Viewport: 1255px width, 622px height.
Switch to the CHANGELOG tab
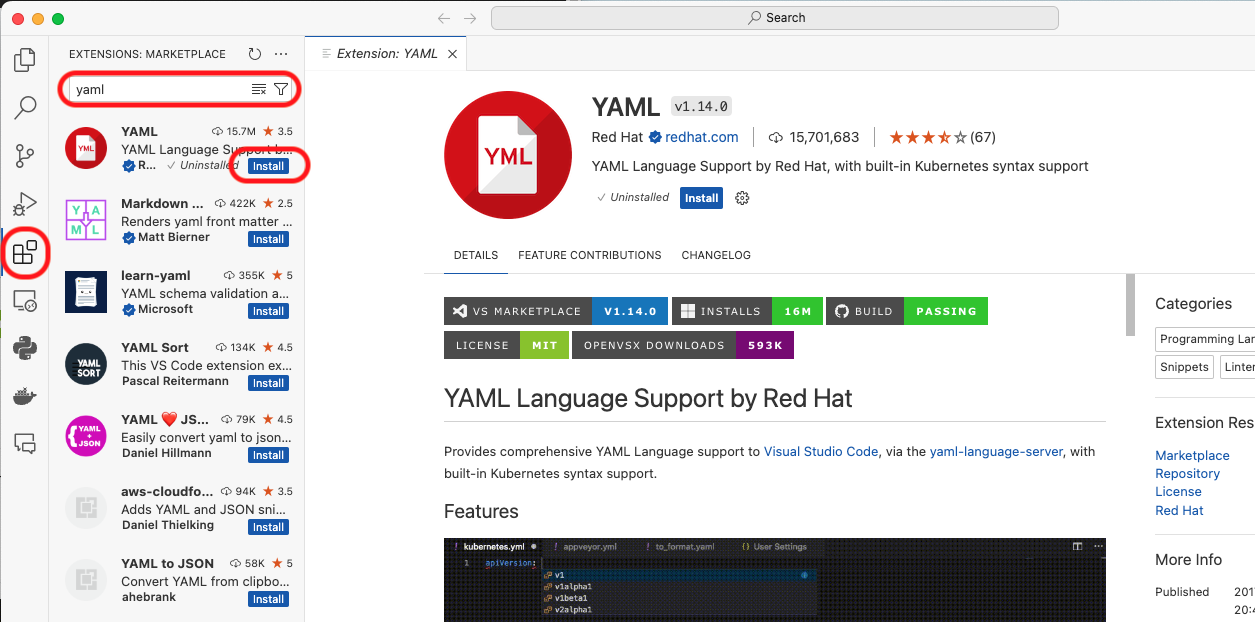pyautogui.click(x=716, y=255)
